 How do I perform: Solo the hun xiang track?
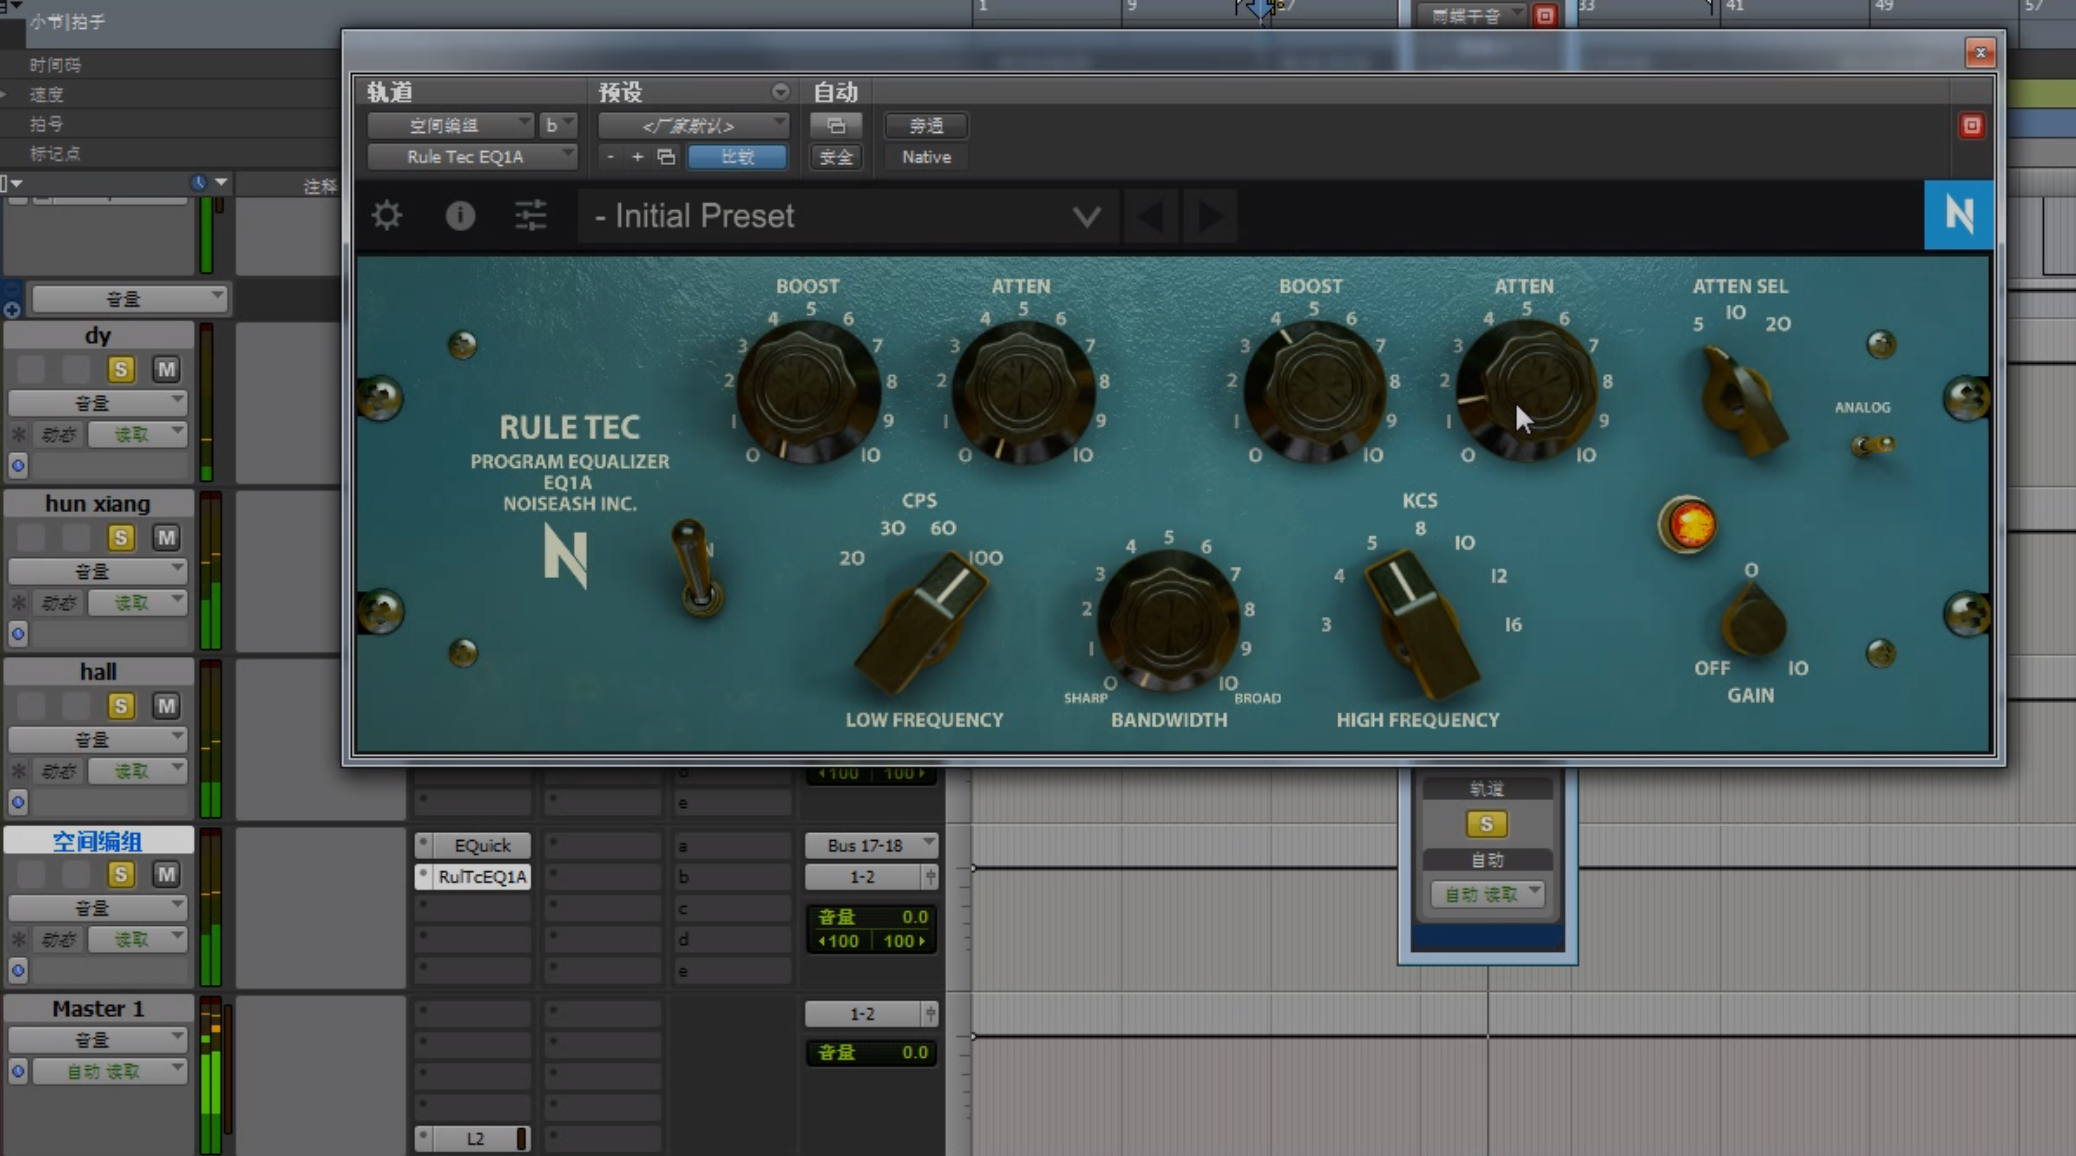pos(121,538)
